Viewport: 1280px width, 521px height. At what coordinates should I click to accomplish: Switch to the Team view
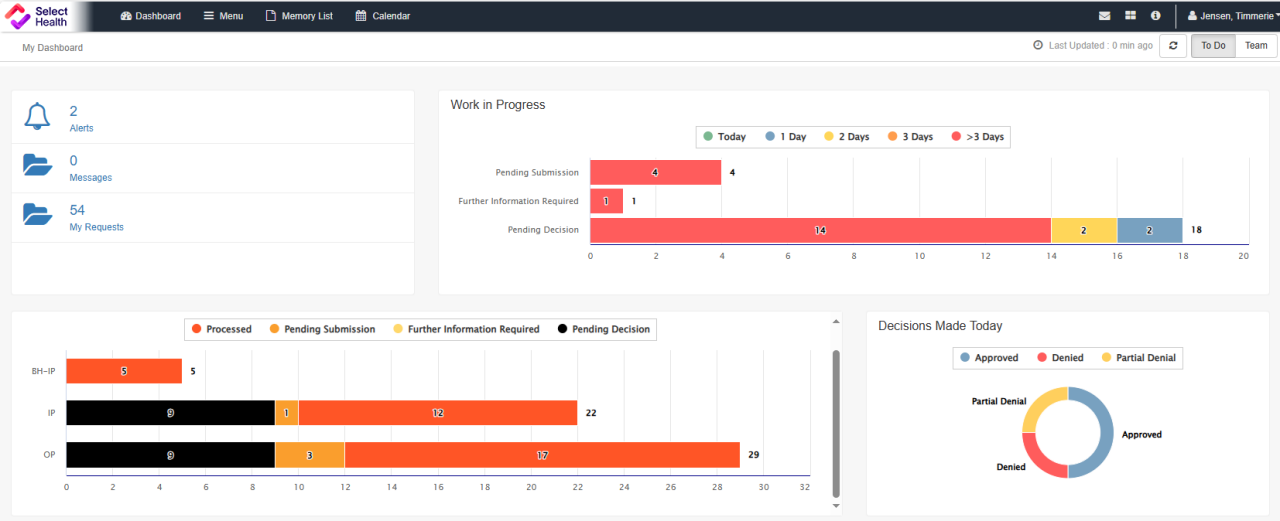1256,46
